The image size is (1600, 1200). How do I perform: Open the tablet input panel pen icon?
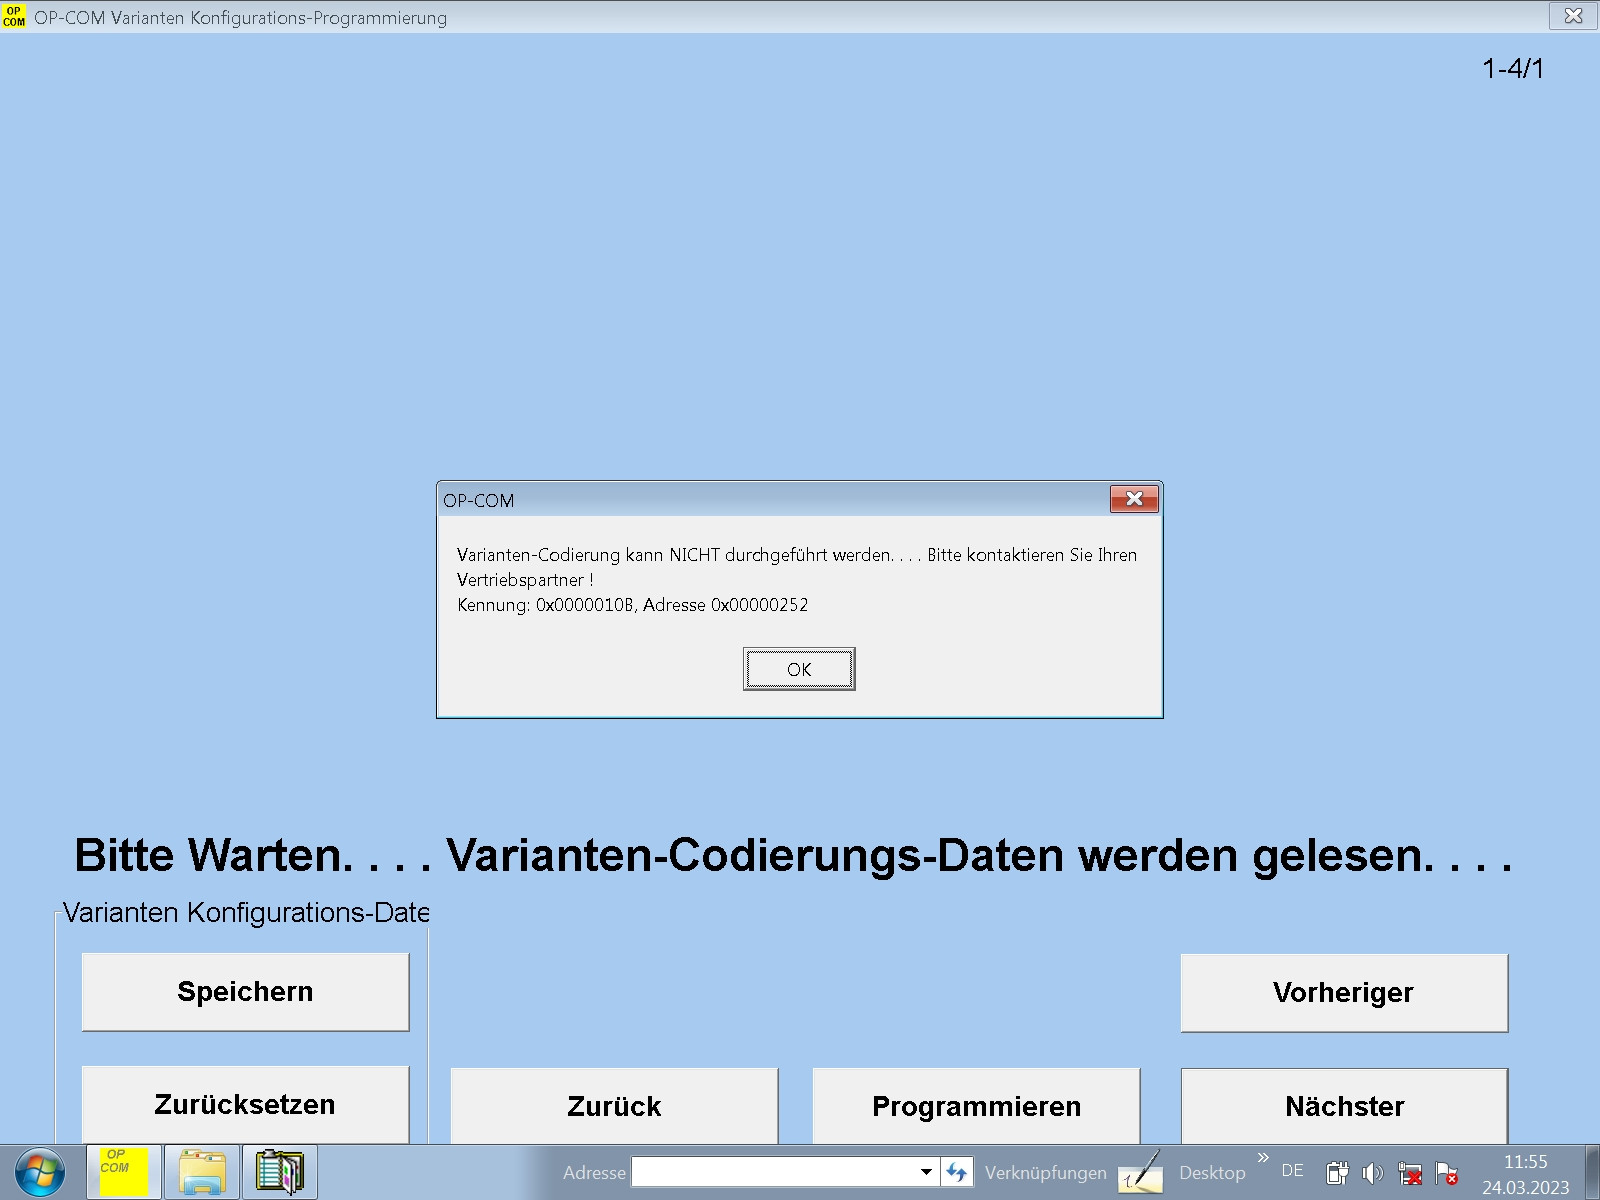(1140, 1172)
